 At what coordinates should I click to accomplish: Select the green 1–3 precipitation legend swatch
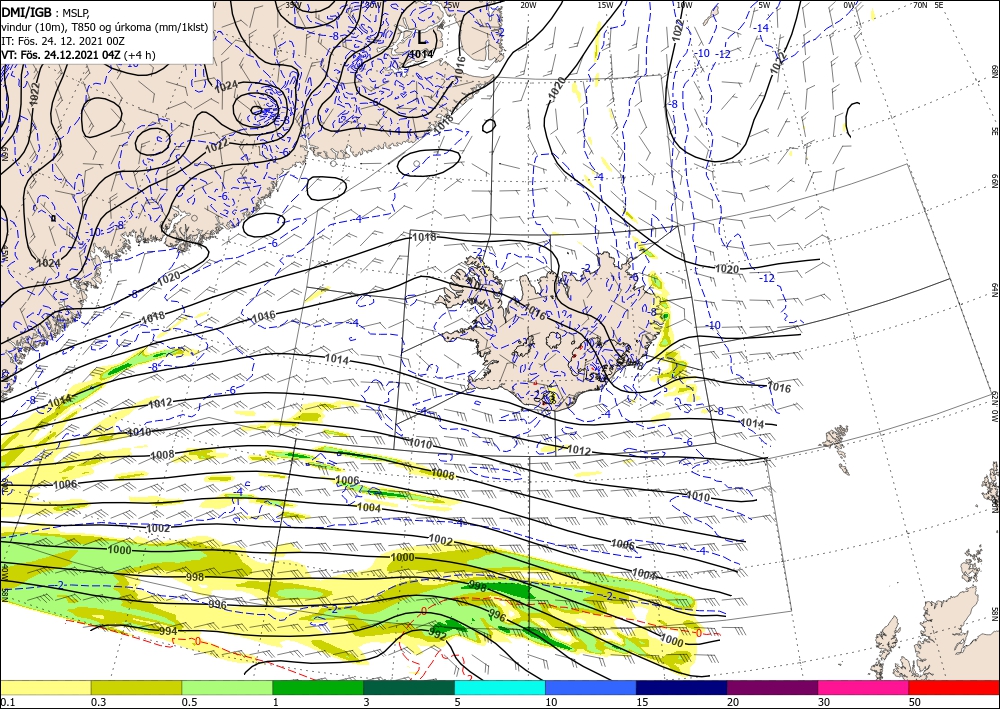[318, 687]
